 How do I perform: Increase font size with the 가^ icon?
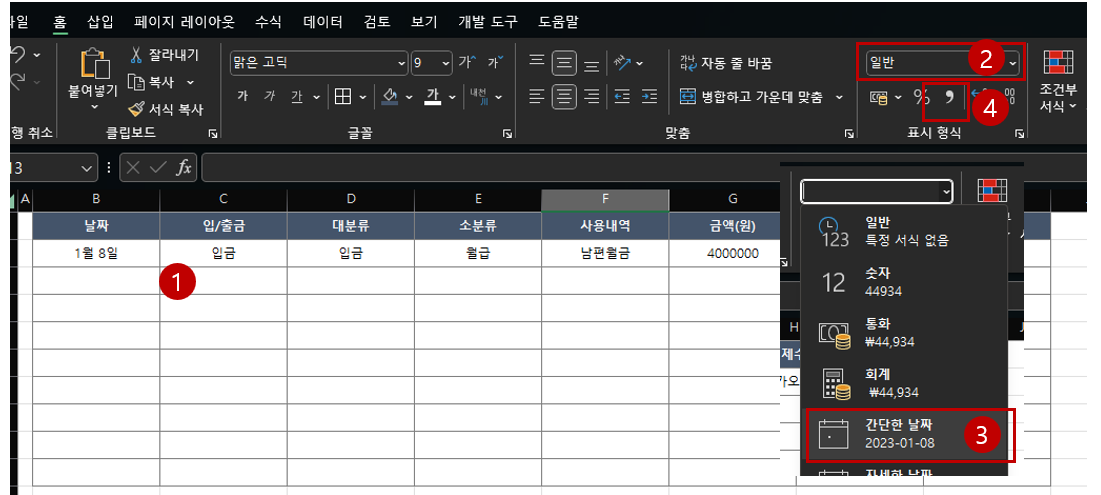click(467, 62)
